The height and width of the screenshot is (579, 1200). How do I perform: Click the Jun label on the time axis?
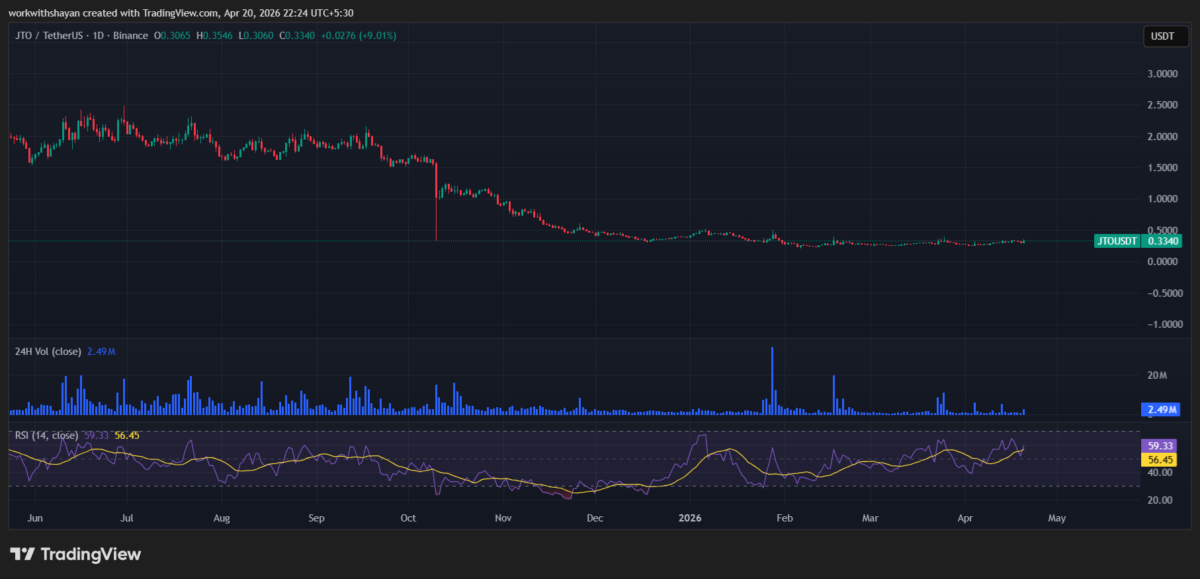(35, 518)
